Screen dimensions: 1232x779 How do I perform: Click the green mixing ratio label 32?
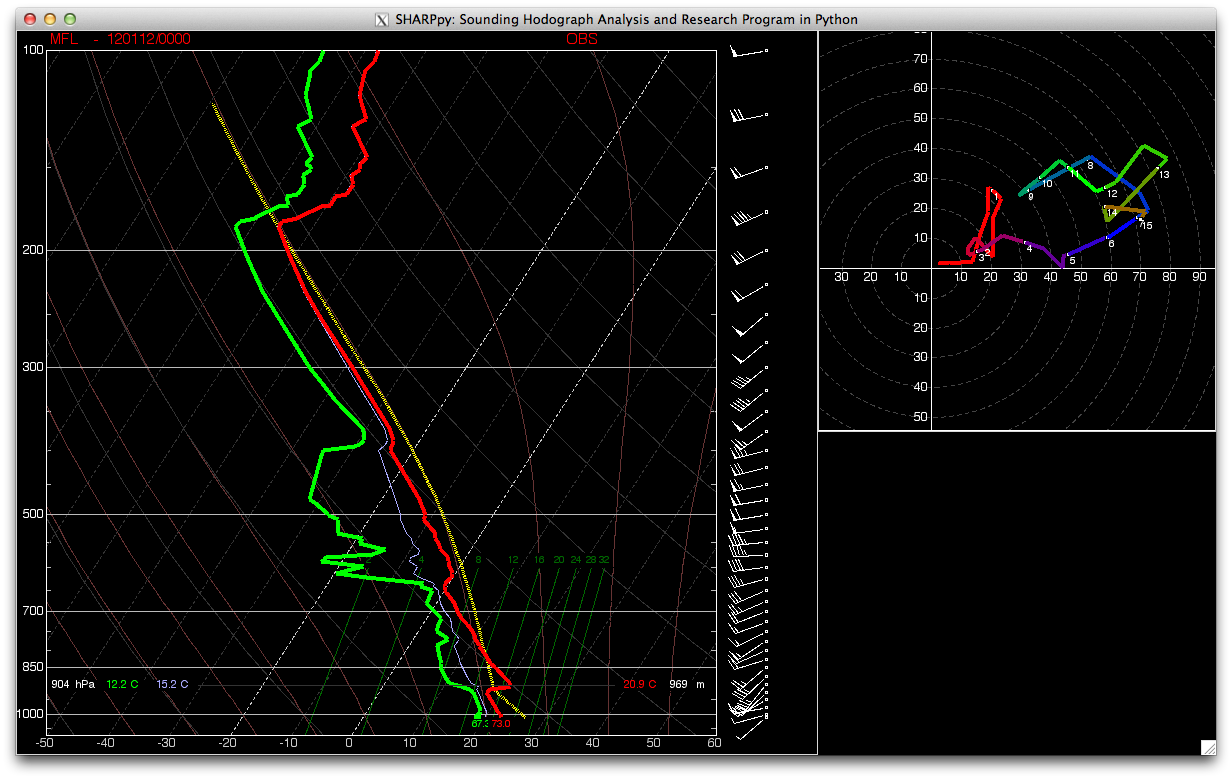[x=604, y=560]
